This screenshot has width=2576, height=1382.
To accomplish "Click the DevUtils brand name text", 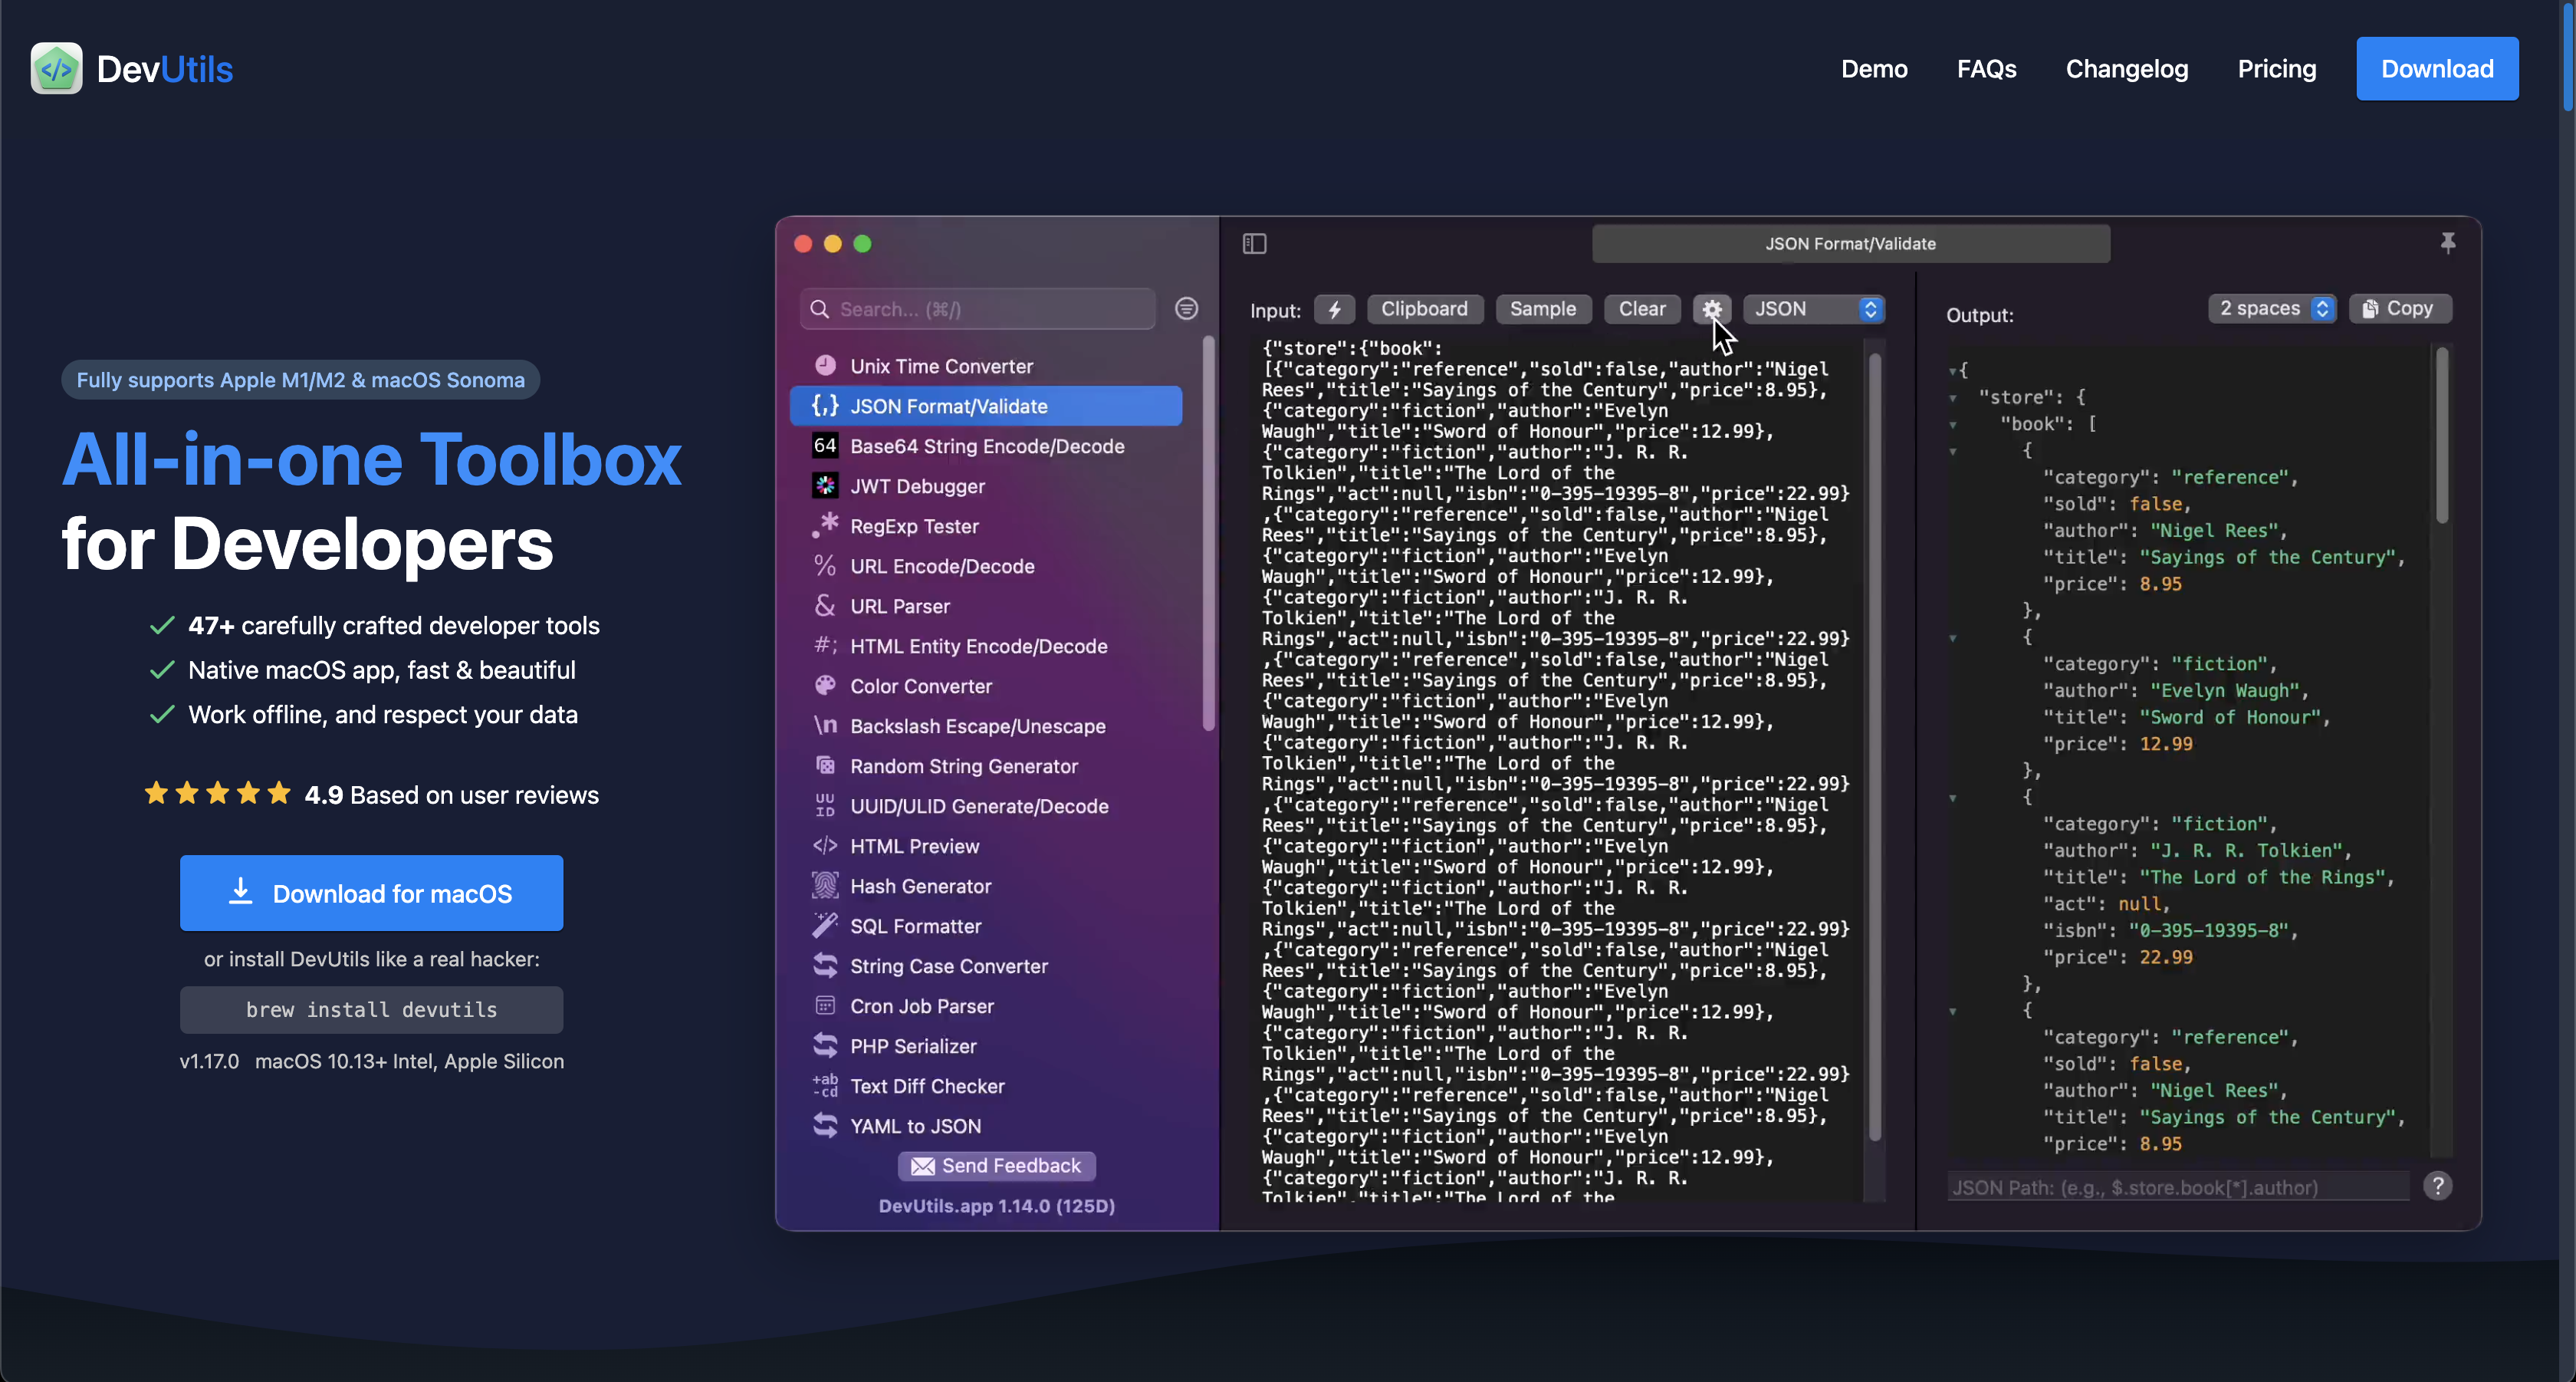I will click(x=165, y=69).
